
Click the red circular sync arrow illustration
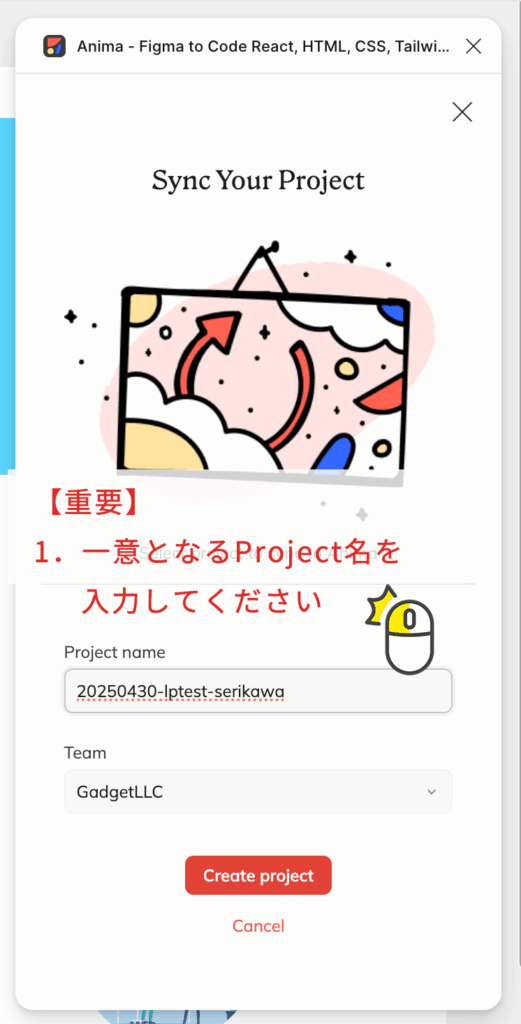[251, 385]
